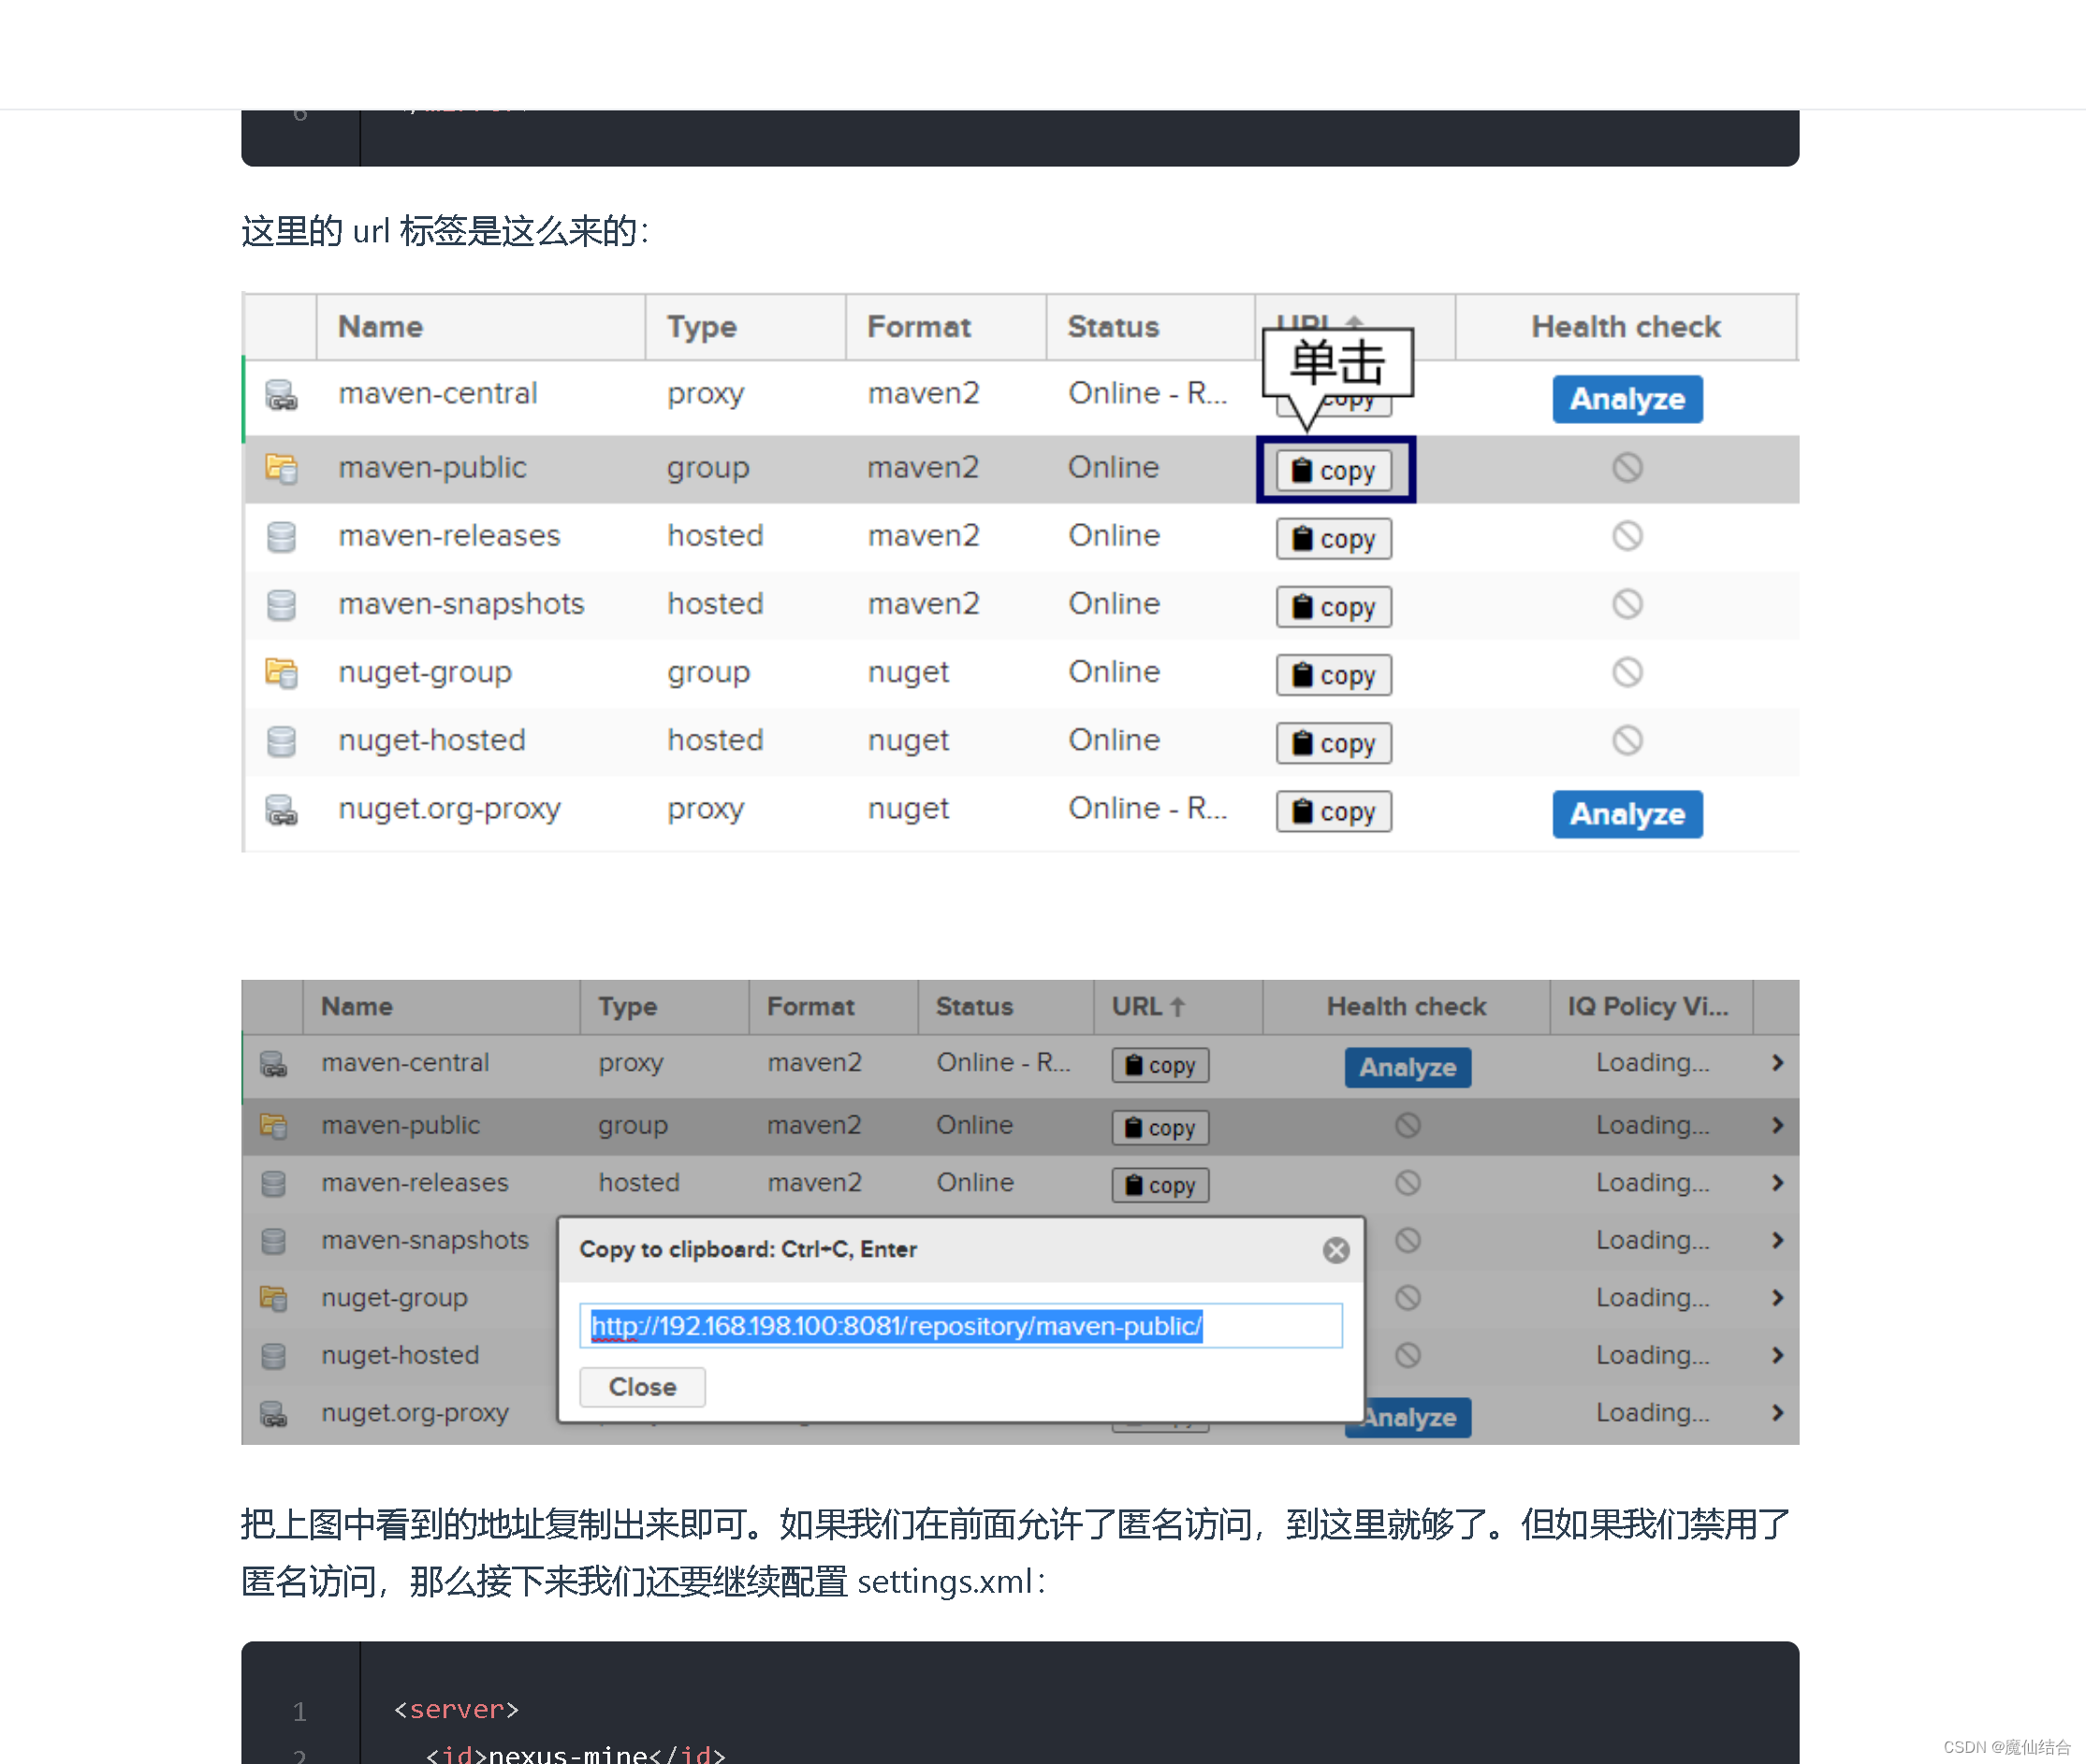Viewport: 2086px width, 1764px height.
Task: Copy URL of maven-public in lower table
Action: point(1160,1128)
